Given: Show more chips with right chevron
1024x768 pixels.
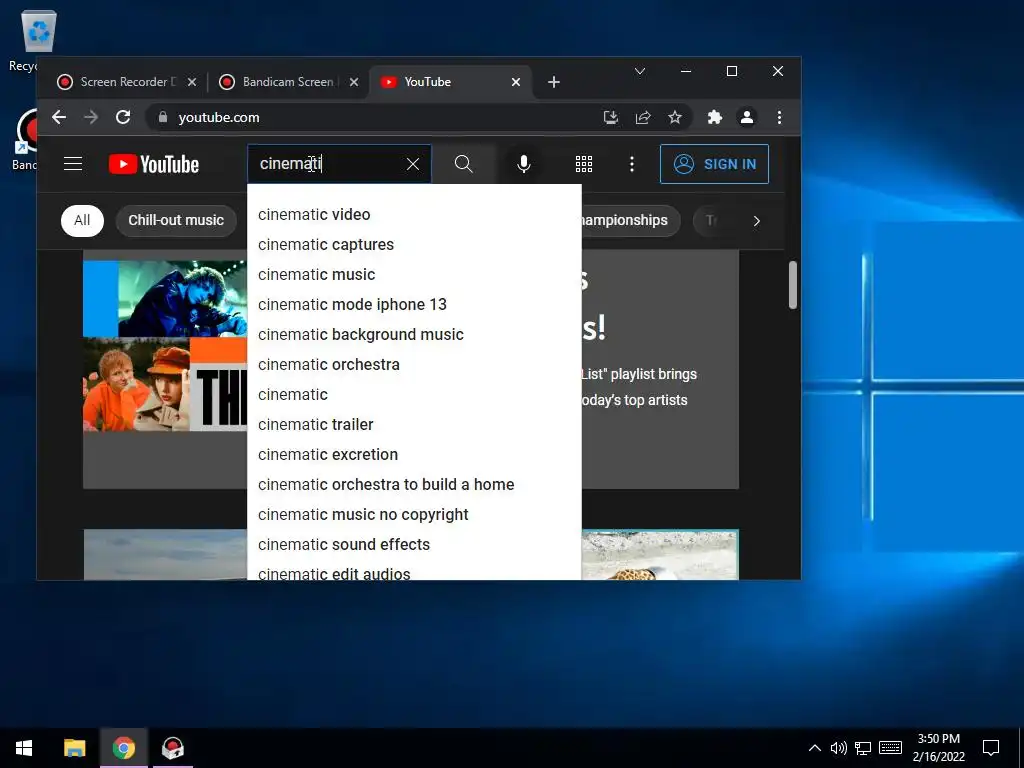Looking at the screenshot, I should point(756,221).
